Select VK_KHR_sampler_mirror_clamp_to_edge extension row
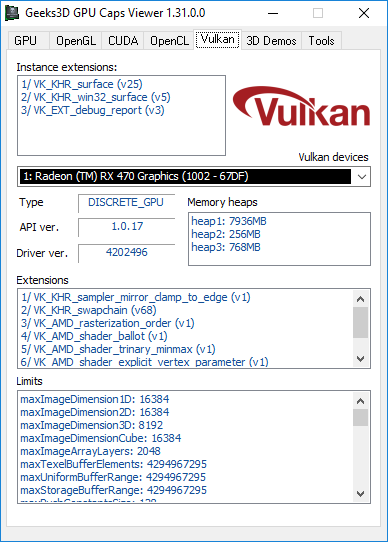Image resolution: width=388 pixels, height=542 pixels. coord(136,298)
